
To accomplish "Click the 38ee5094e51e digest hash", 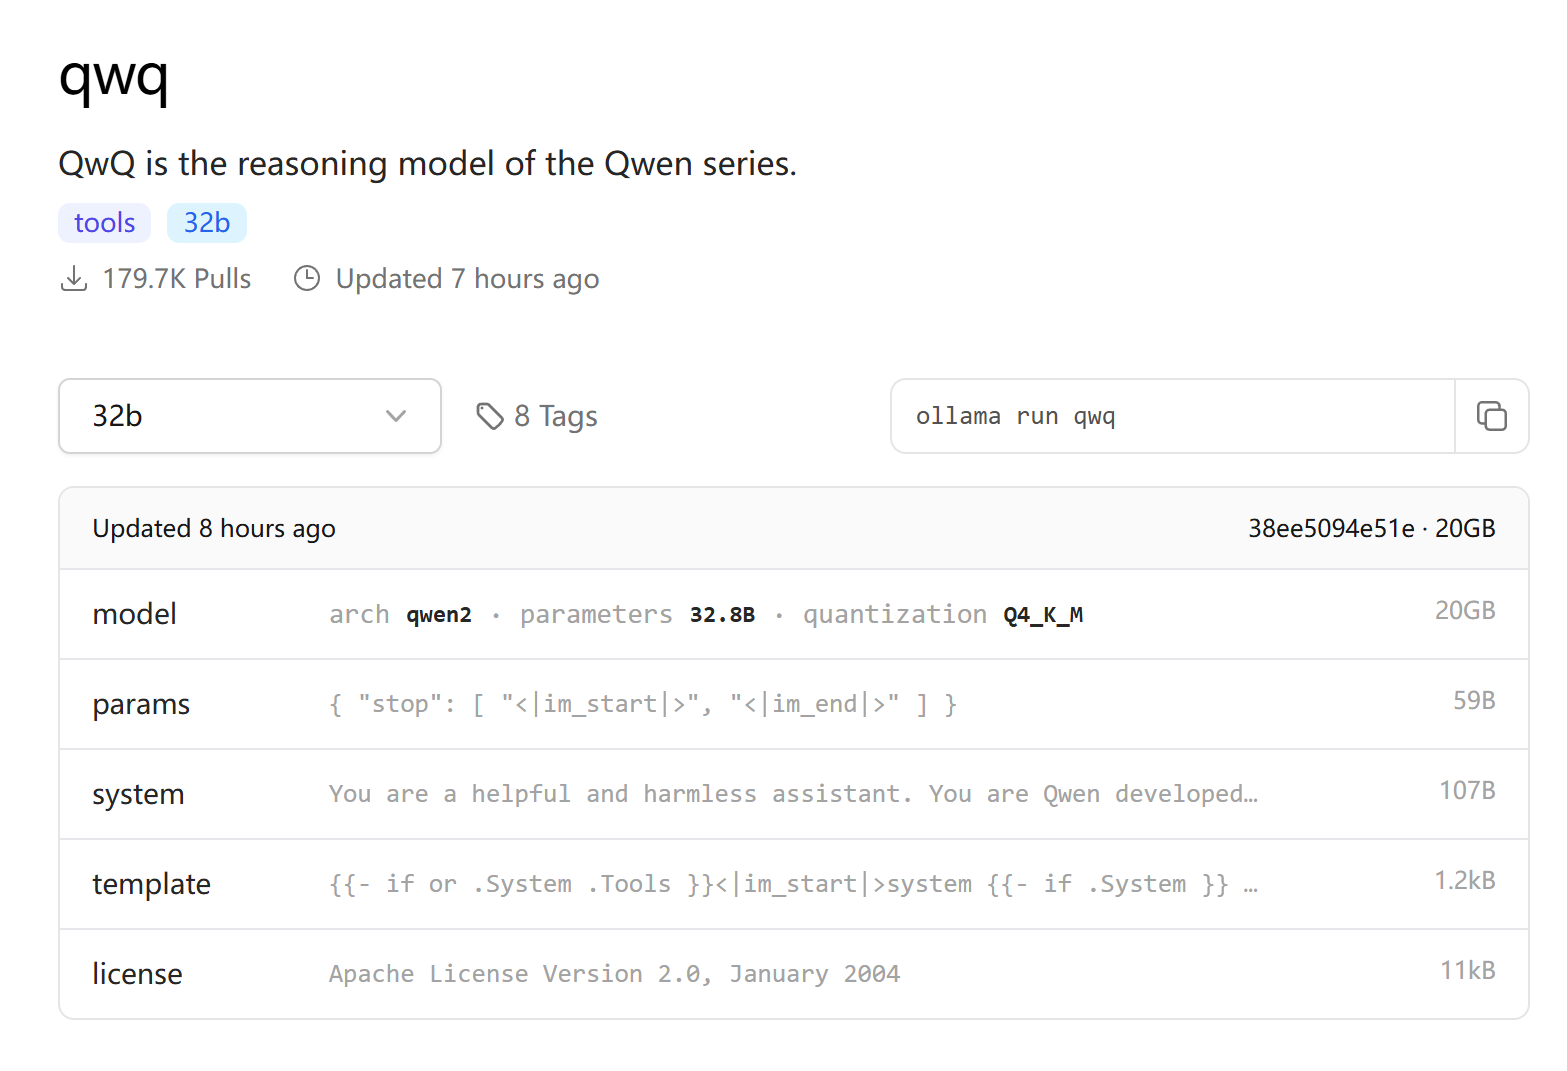I will tap(1331, 528).
